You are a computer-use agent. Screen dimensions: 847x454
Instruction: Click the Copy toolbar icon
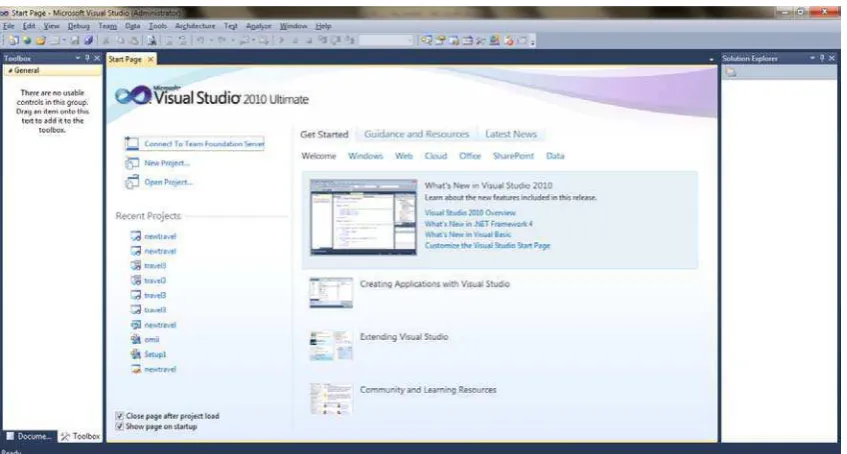tap(120, 41)
